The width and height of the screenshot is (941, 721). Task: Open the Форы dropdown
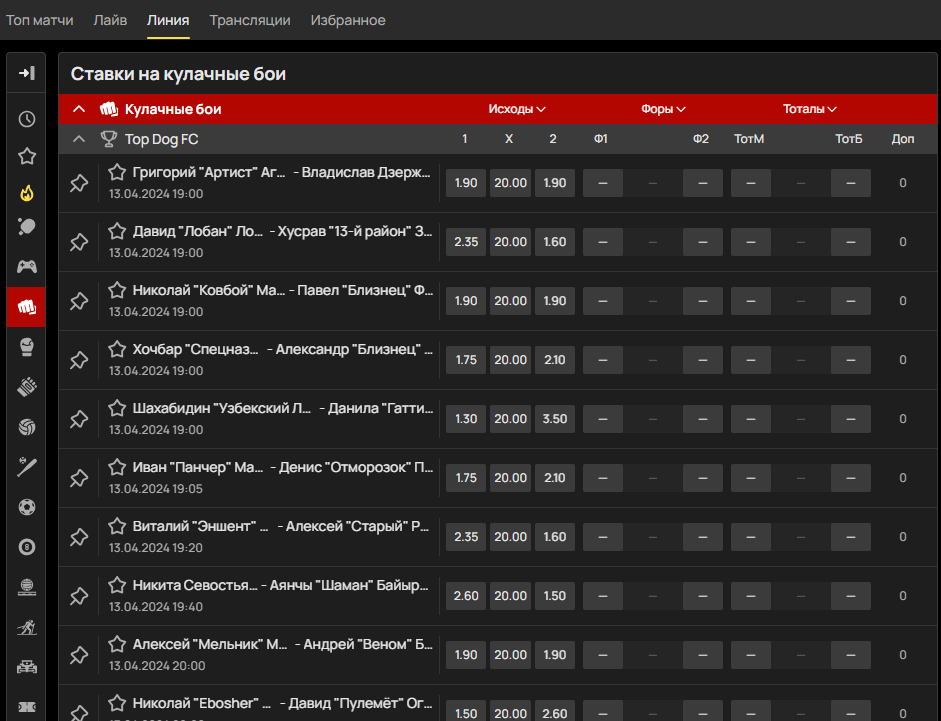point(663,109)
